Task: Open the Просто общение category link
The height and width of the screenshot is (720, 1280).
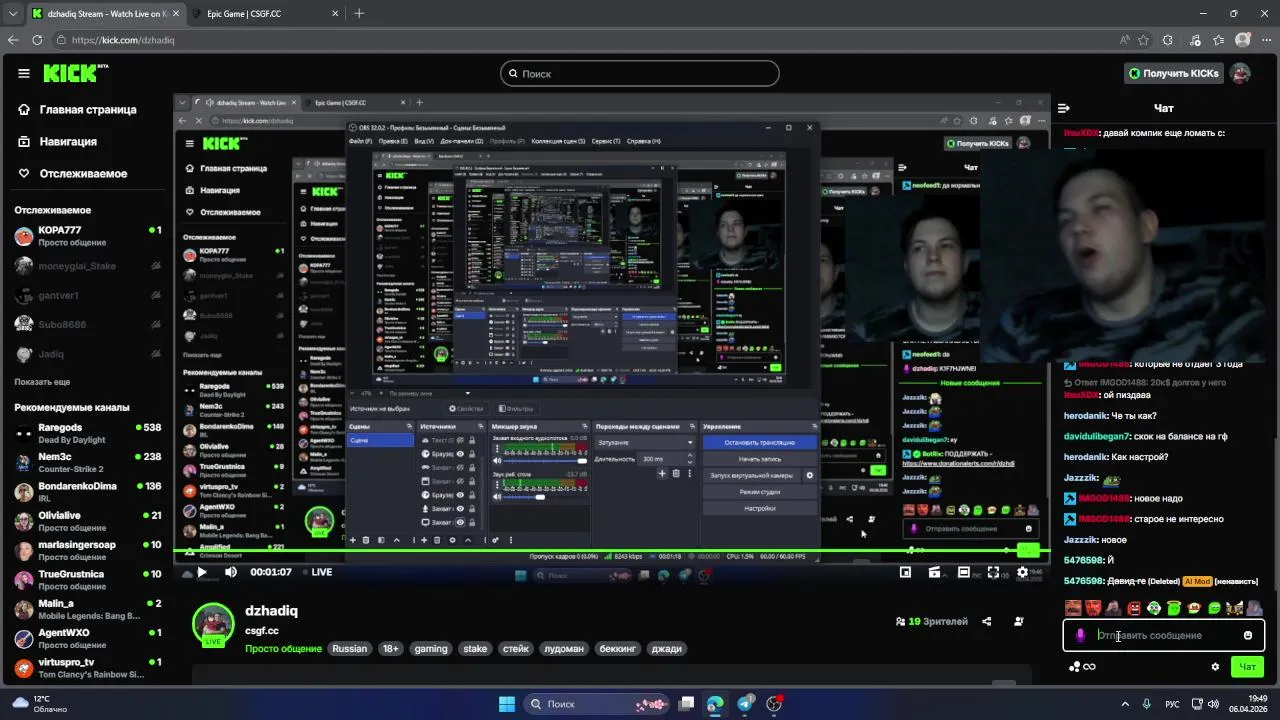Action: click(285, 648)
